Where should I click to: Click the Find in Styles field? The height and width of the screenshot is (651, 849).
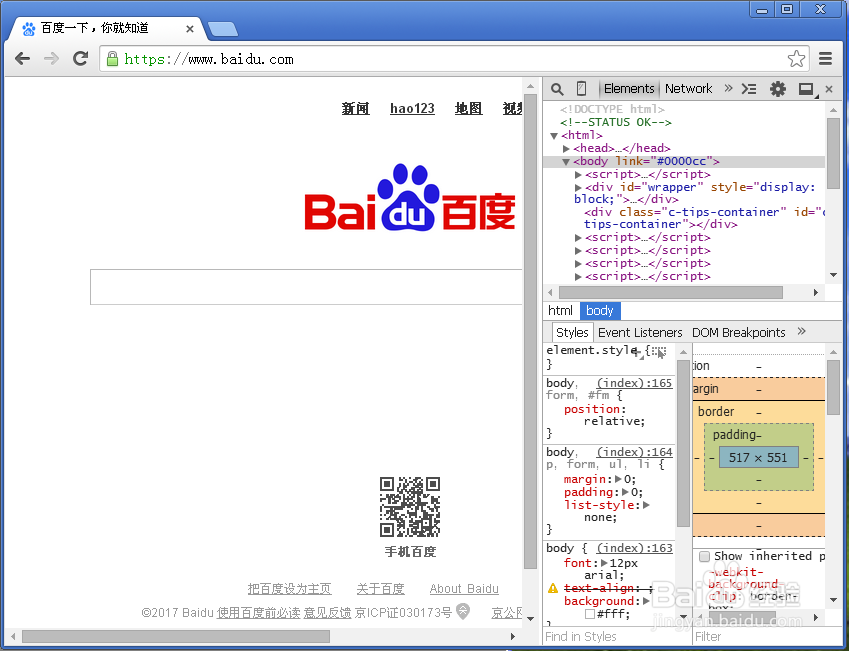point(617,636)
